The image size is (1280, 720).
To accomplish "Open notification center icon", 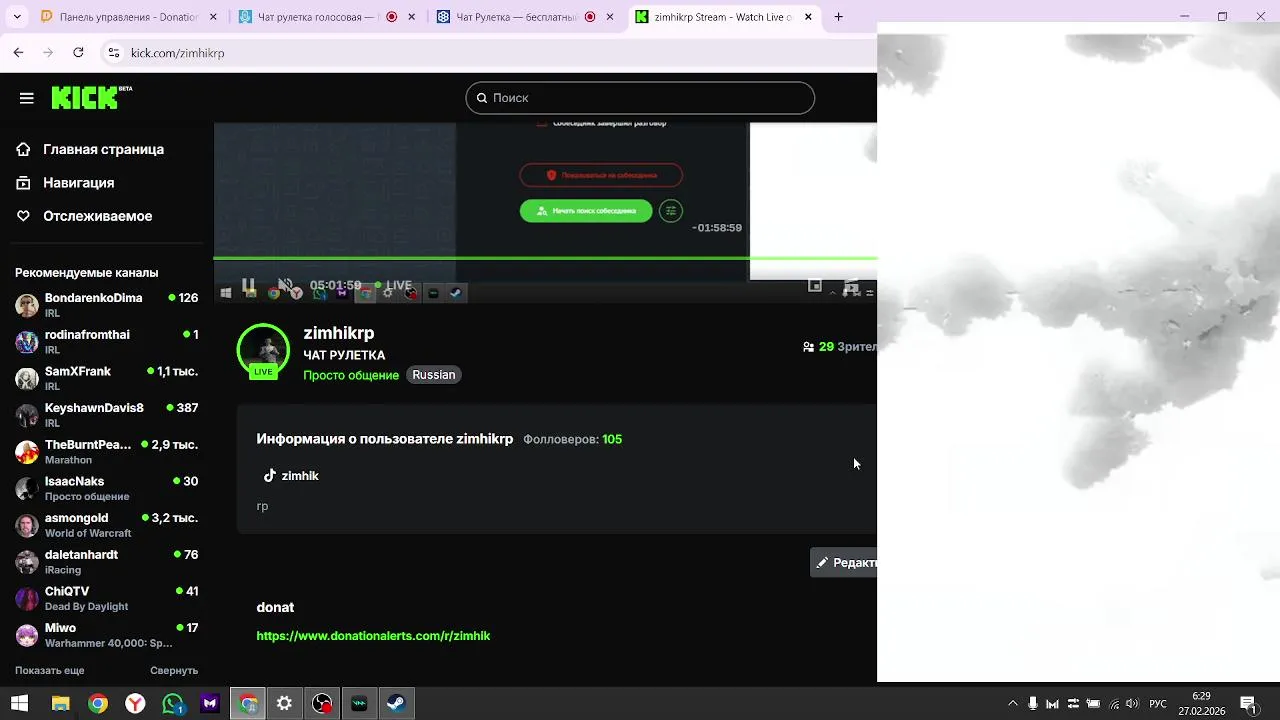I will [x=1248, y=704].
